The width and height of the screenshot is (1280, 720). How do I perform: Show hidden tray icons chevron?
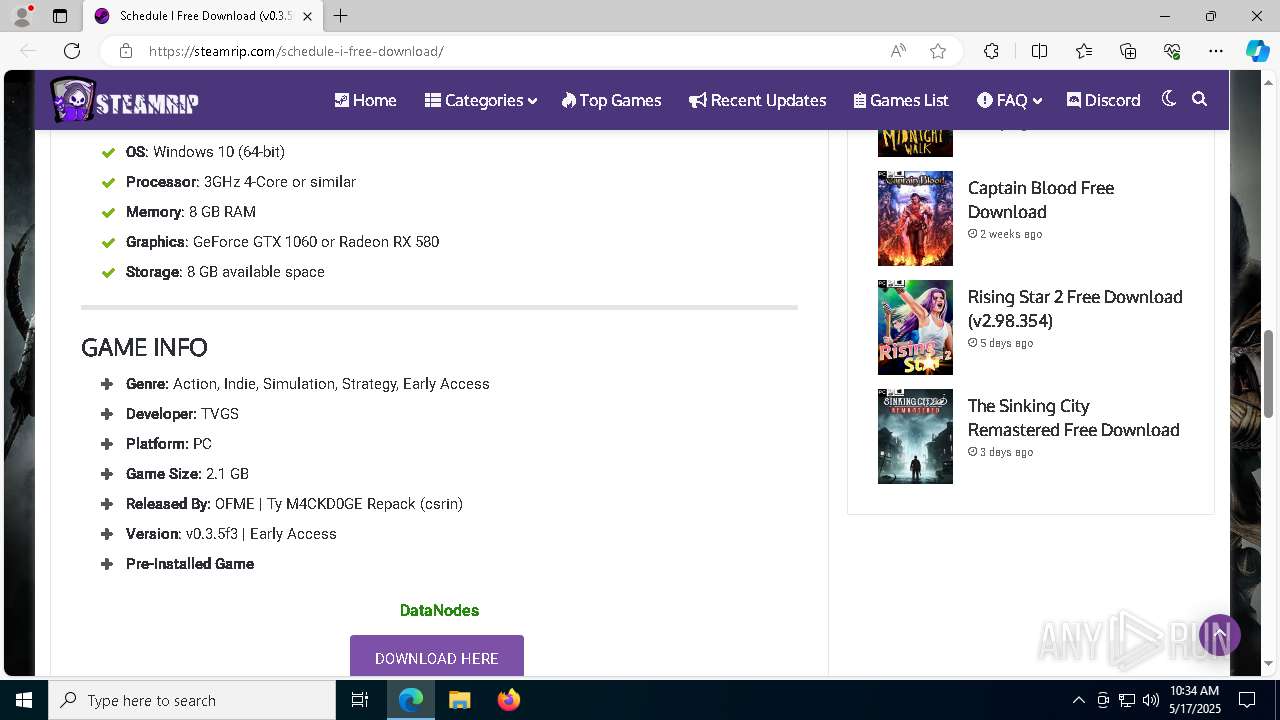[1078, 700]
